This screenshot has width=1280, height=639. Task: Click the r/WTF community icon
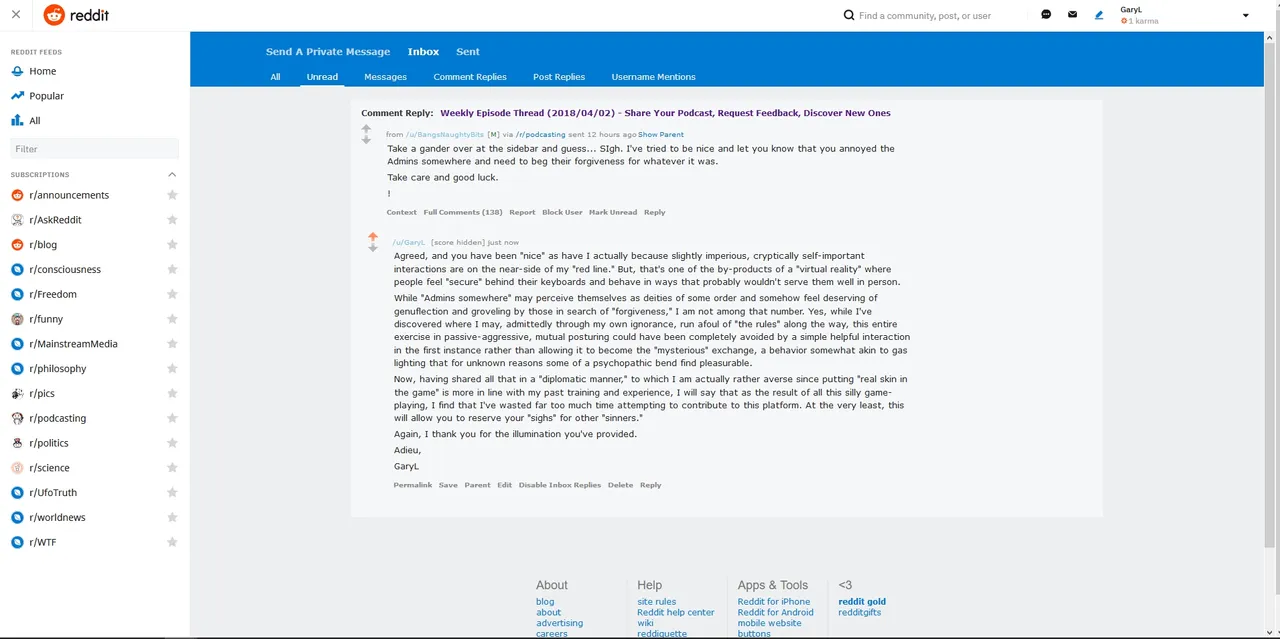[17, 542]
